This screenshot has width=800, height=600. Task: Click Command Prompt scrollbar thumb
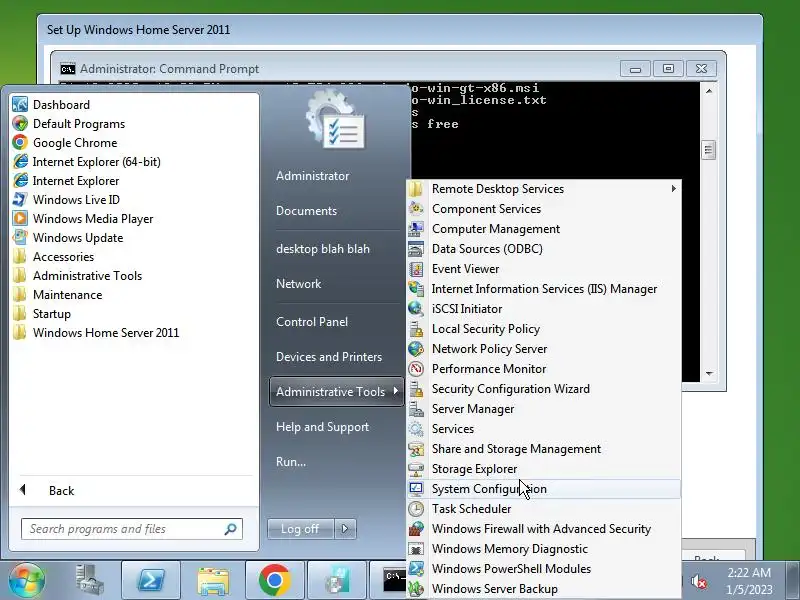[708, 149]
